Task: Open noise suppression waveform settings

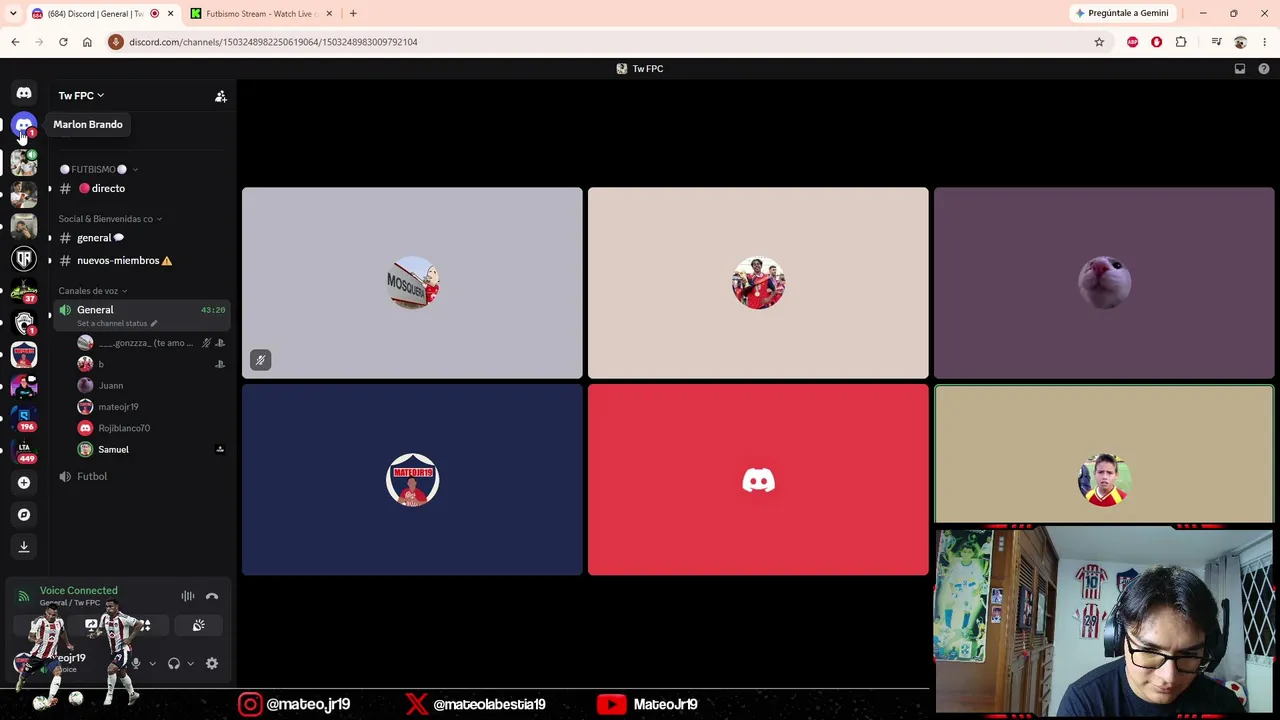Action: pos(188,596)
